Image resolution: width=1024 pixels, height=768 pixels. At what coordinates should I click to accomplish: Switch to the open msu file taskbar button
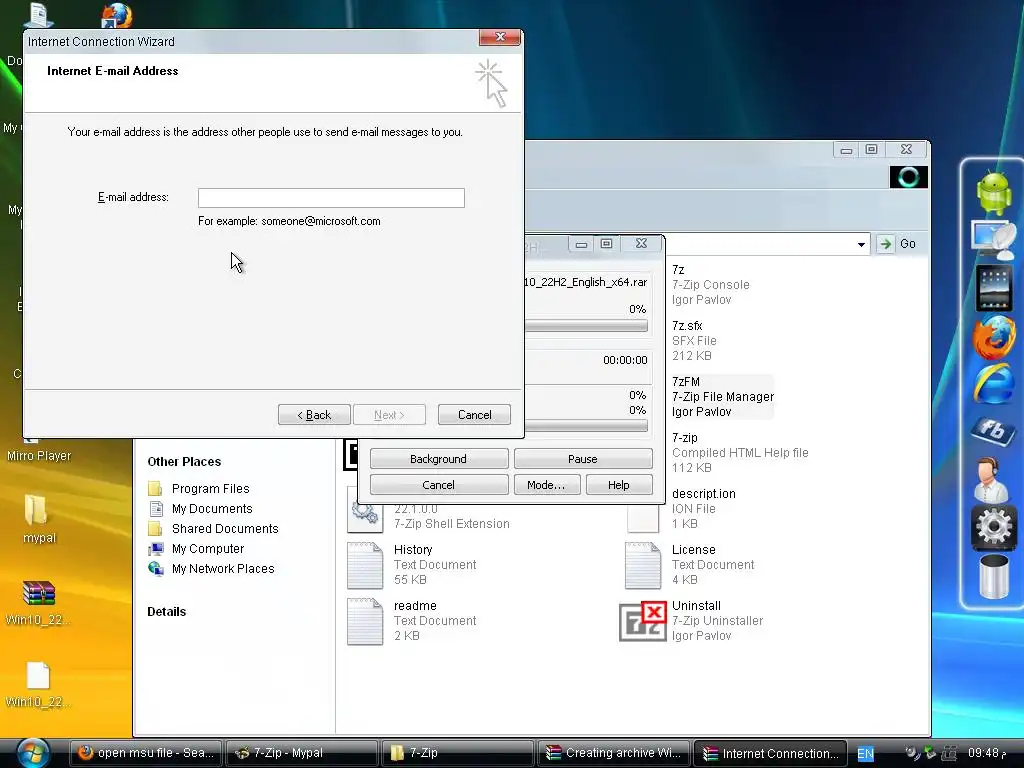click(x=146, y=753)
